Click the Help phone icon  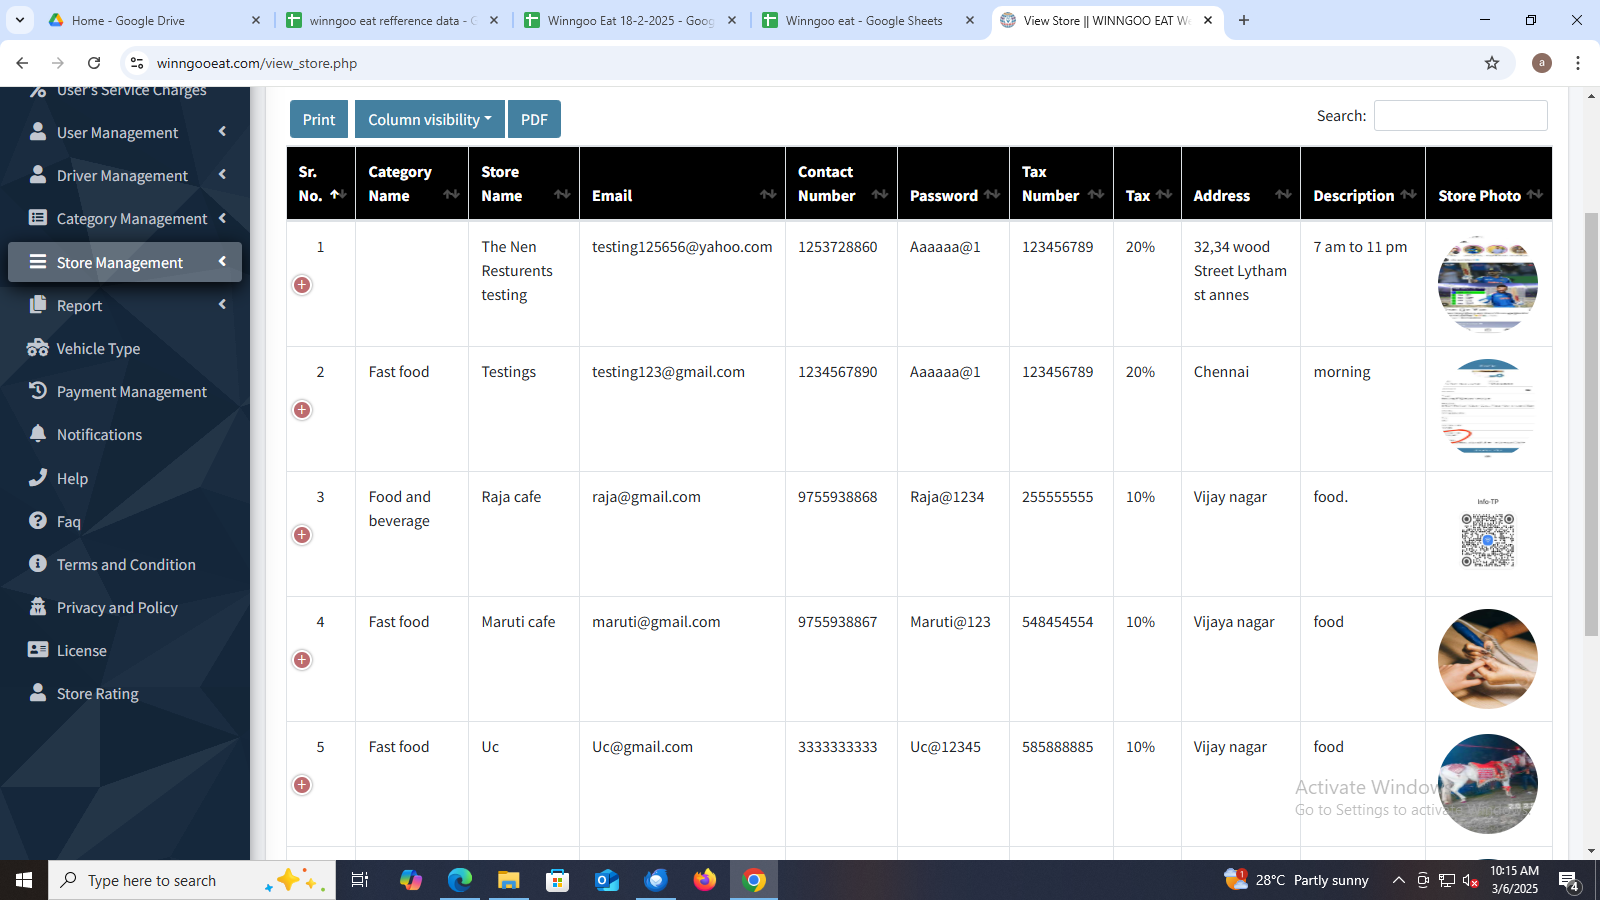point(38,478)
